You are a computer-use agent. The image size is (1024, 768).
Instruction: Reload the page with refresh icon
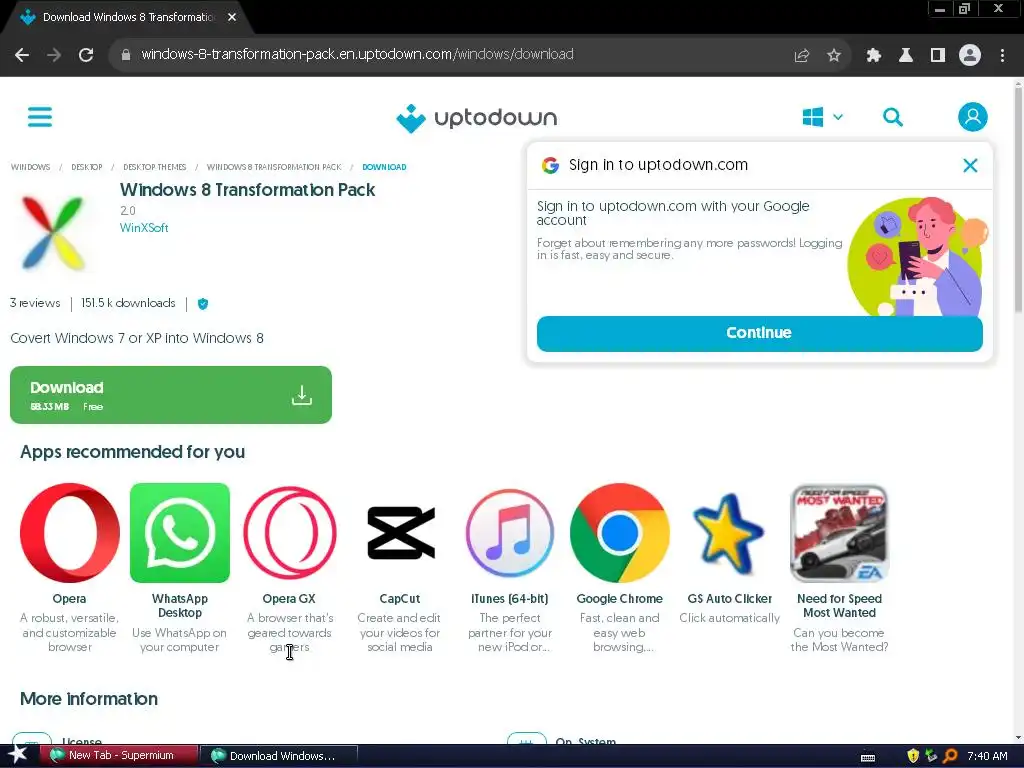click(x=86, y=55)
